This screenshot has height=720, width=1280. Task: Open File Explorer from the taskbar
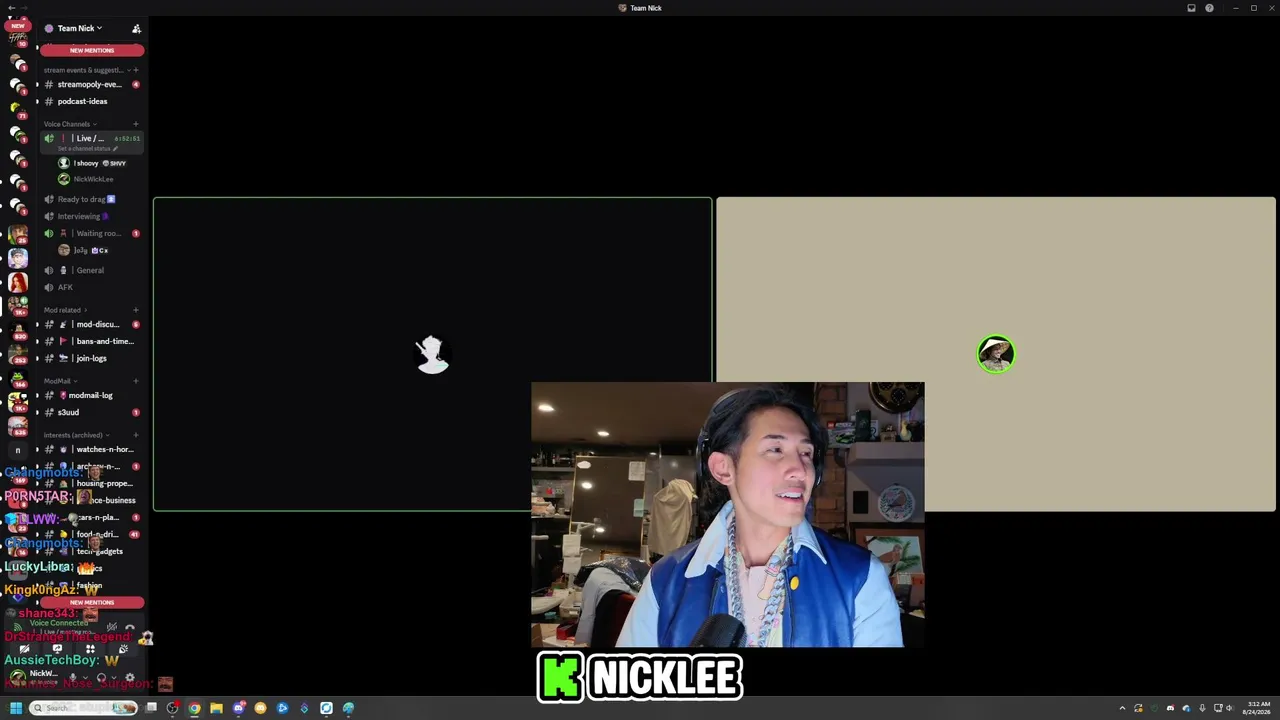click(216, 708)
